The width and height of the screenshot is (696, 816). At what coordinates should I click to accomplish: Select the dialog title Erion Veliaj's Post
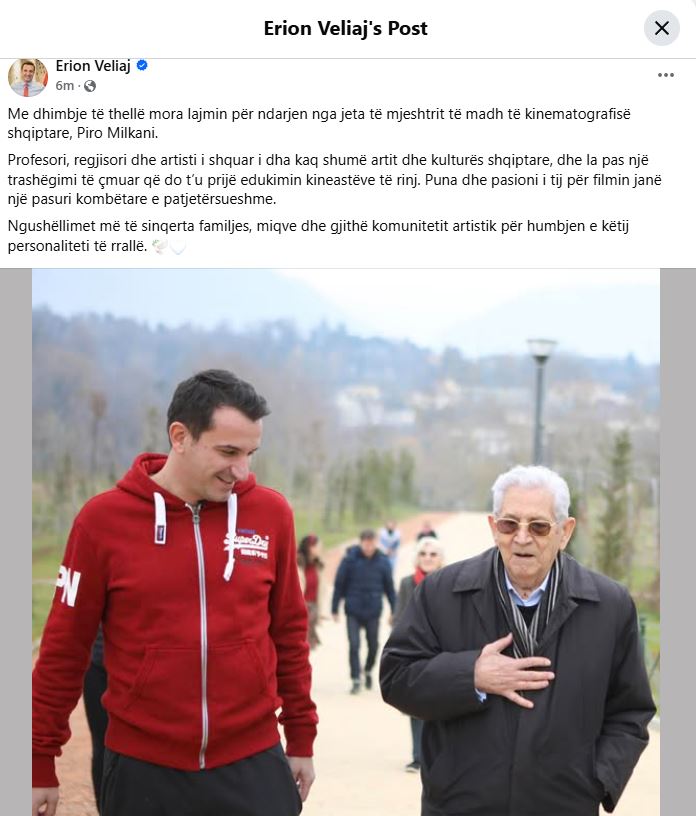(346, 28)
